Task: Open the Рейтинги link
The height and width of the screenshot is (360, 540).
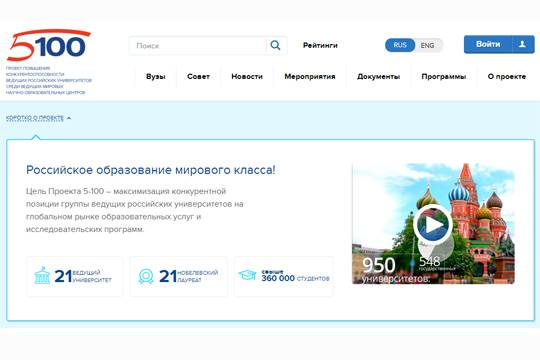Action: (320, 45)
